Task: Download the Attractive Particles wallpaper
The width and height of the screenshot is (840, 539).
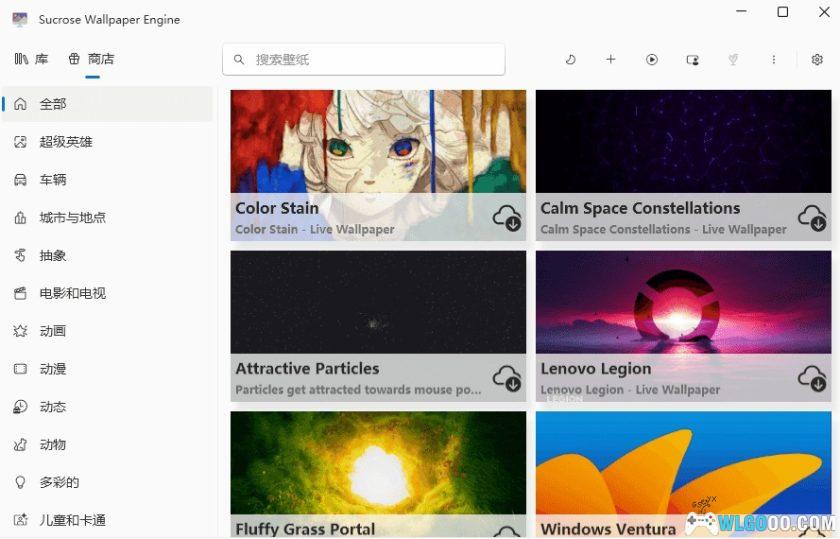Action: click(507, 378)
